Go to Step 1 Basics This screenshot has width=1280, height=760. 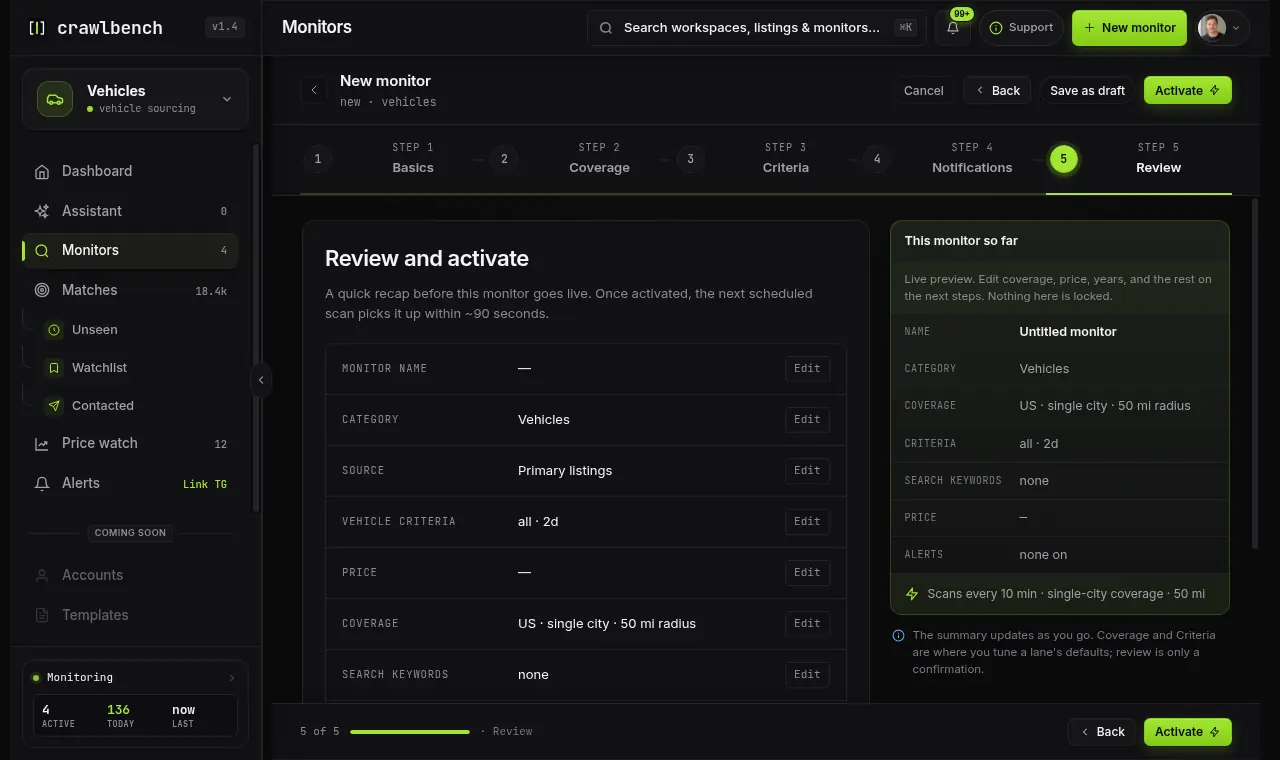pyautogui.click(x=393, y=159)
